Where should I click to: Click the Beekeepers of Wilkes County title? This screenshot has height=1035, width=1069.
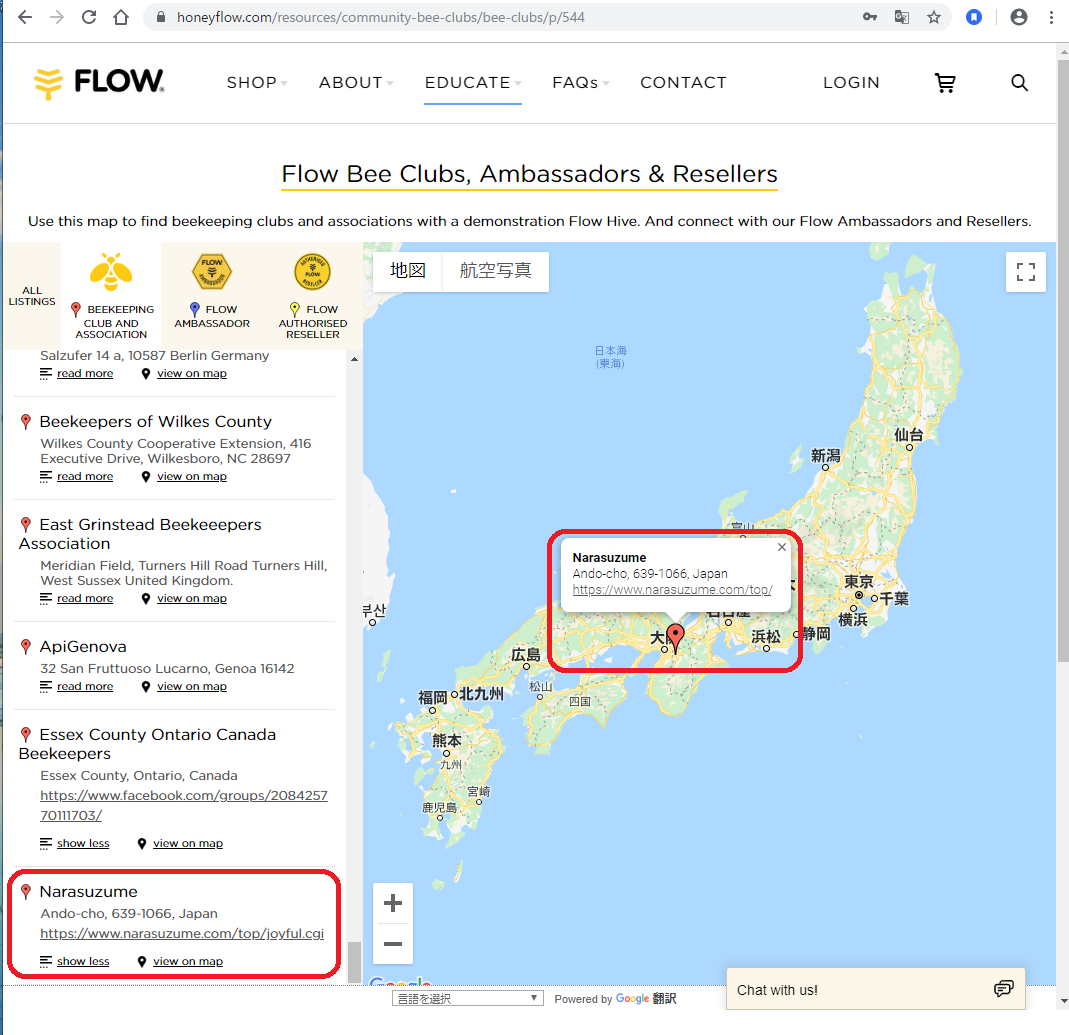[155, 421]
